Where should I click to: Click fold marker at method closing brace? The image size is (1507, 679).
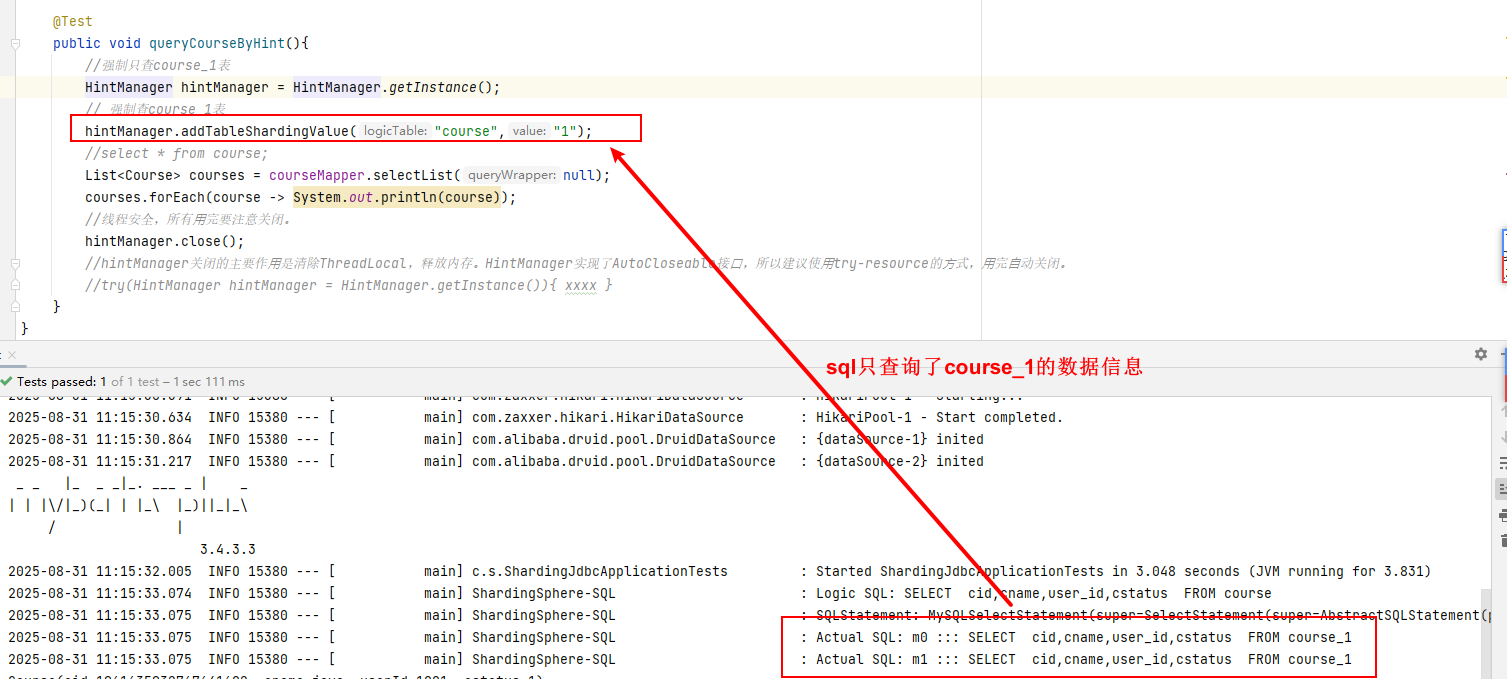click(15, 307)
